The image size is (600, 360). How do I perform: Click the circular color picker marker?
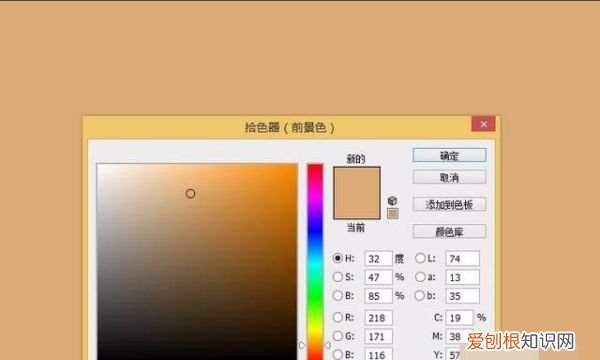click(190, 194)
